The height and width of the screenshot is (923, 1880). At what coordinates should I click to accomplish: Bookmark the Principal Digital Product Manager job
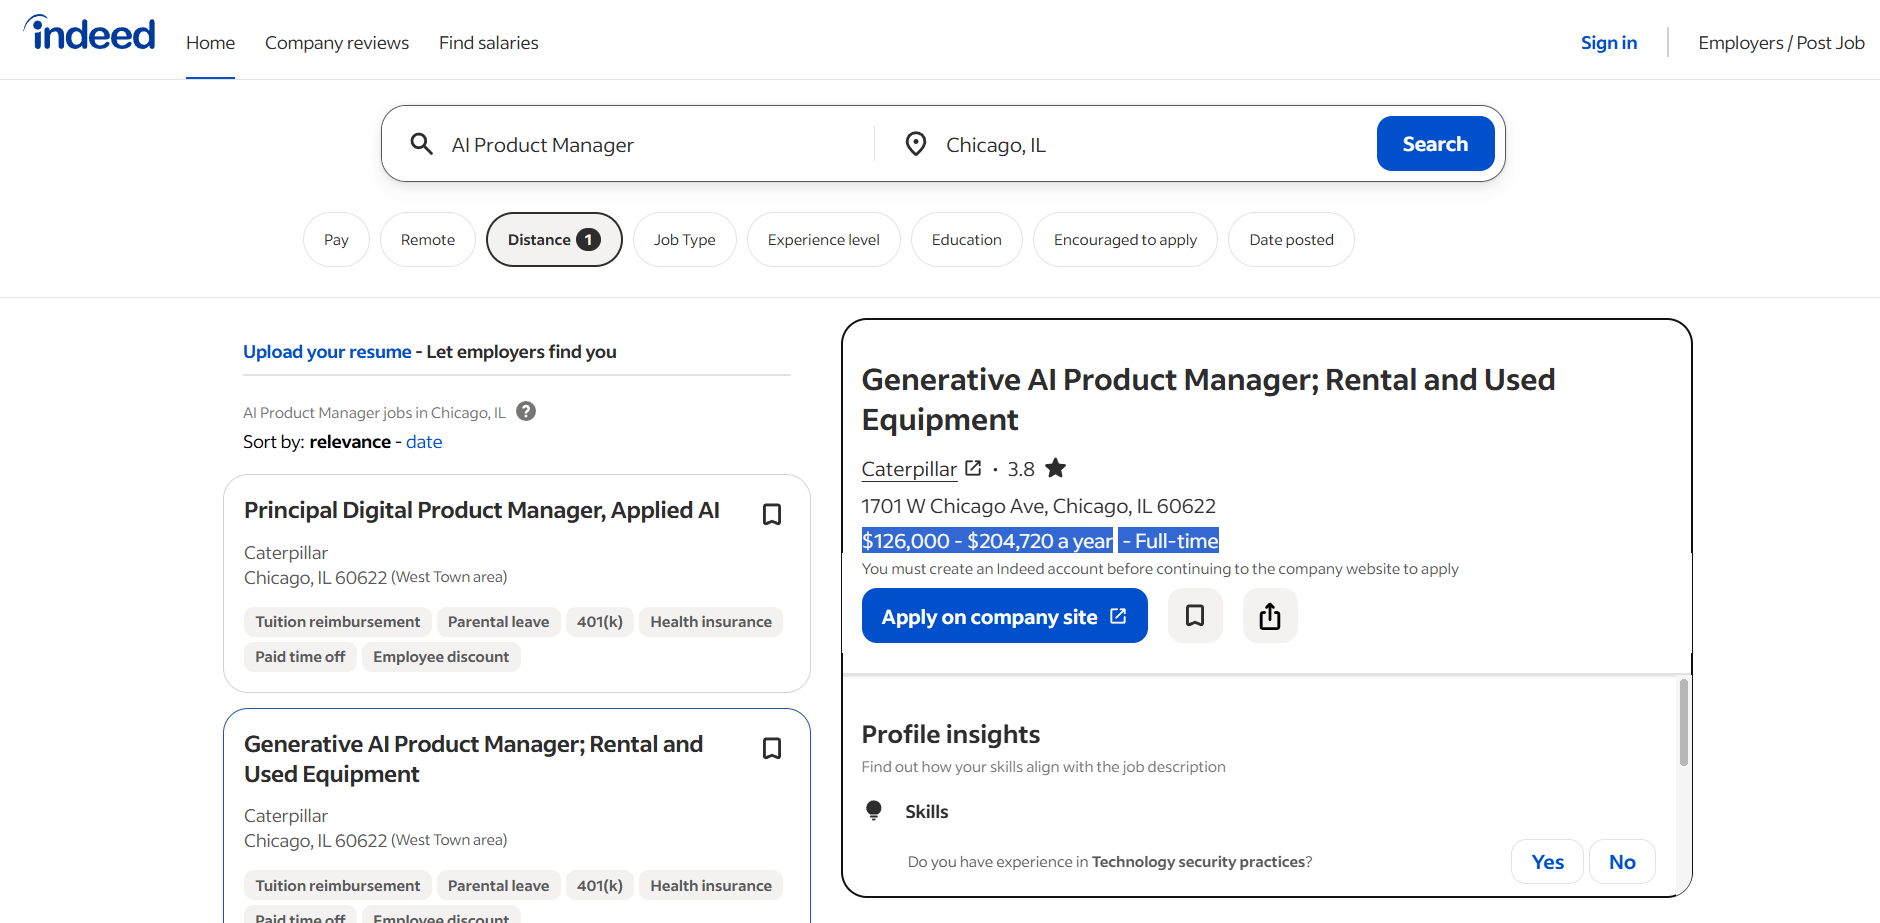pos(772,513)
